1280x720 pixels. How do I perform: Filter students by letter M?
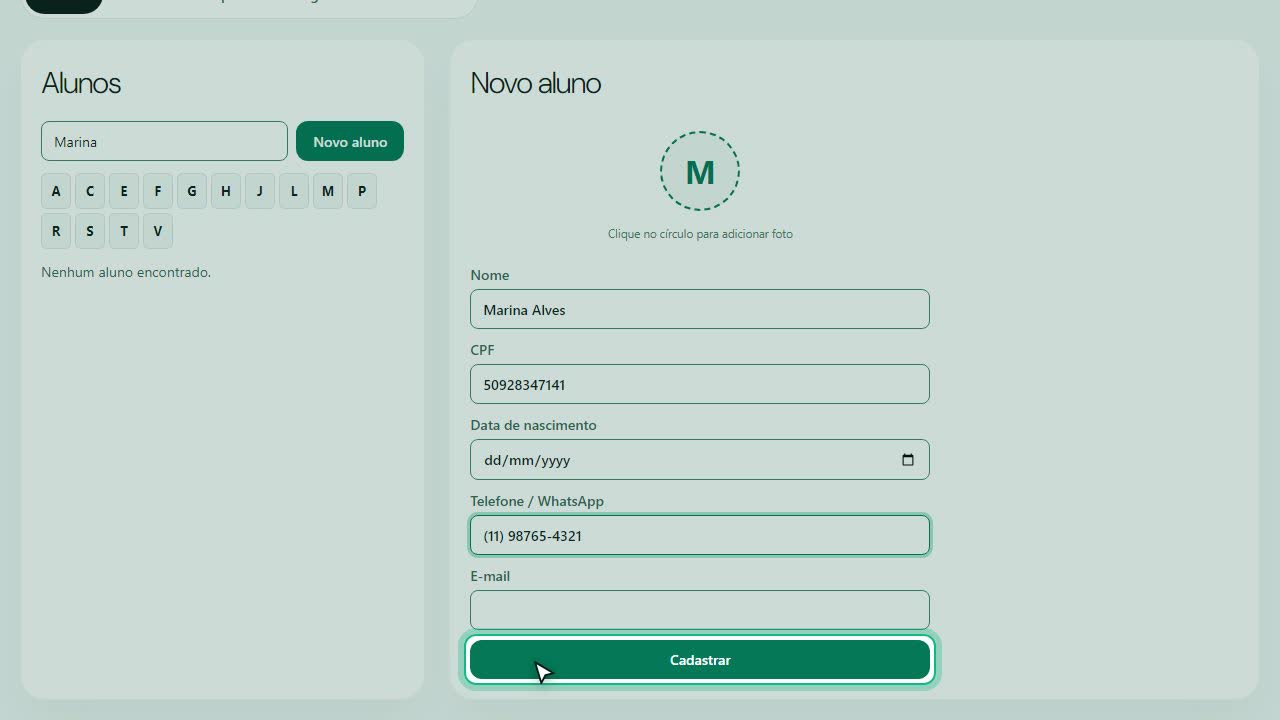(328, 191)
